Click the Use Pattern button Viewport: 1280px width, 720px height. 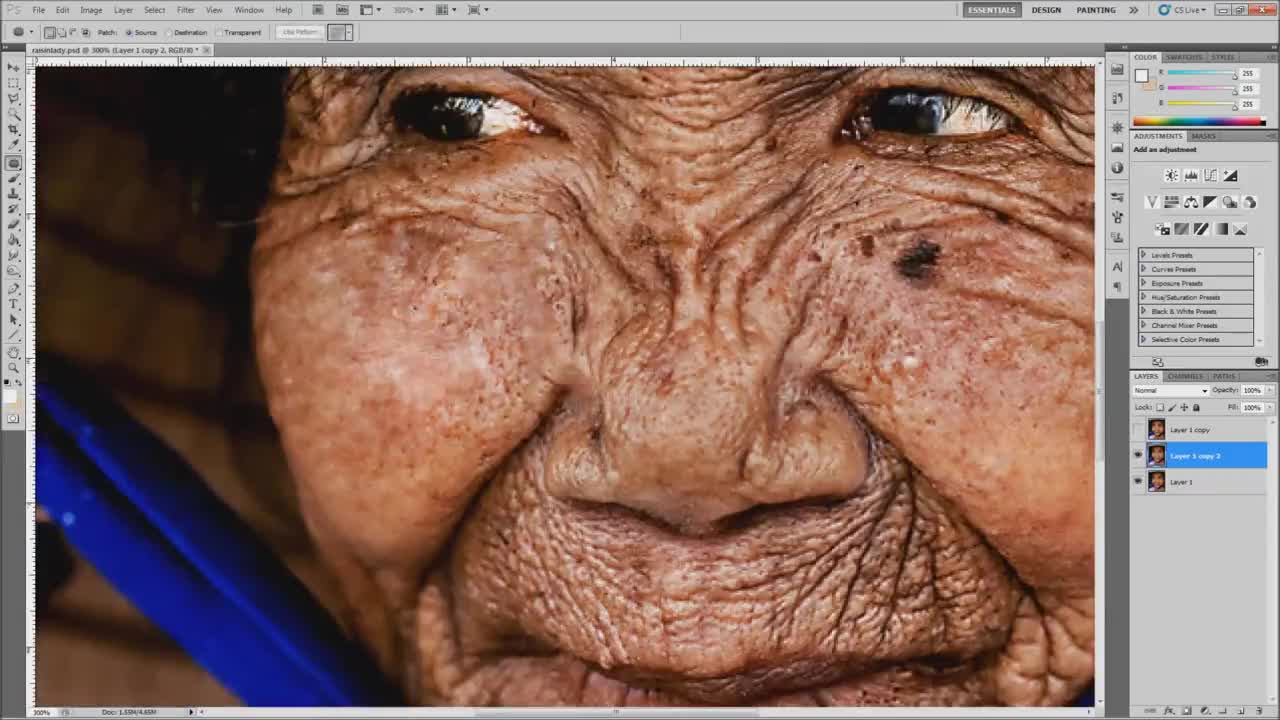coord(300,32)
